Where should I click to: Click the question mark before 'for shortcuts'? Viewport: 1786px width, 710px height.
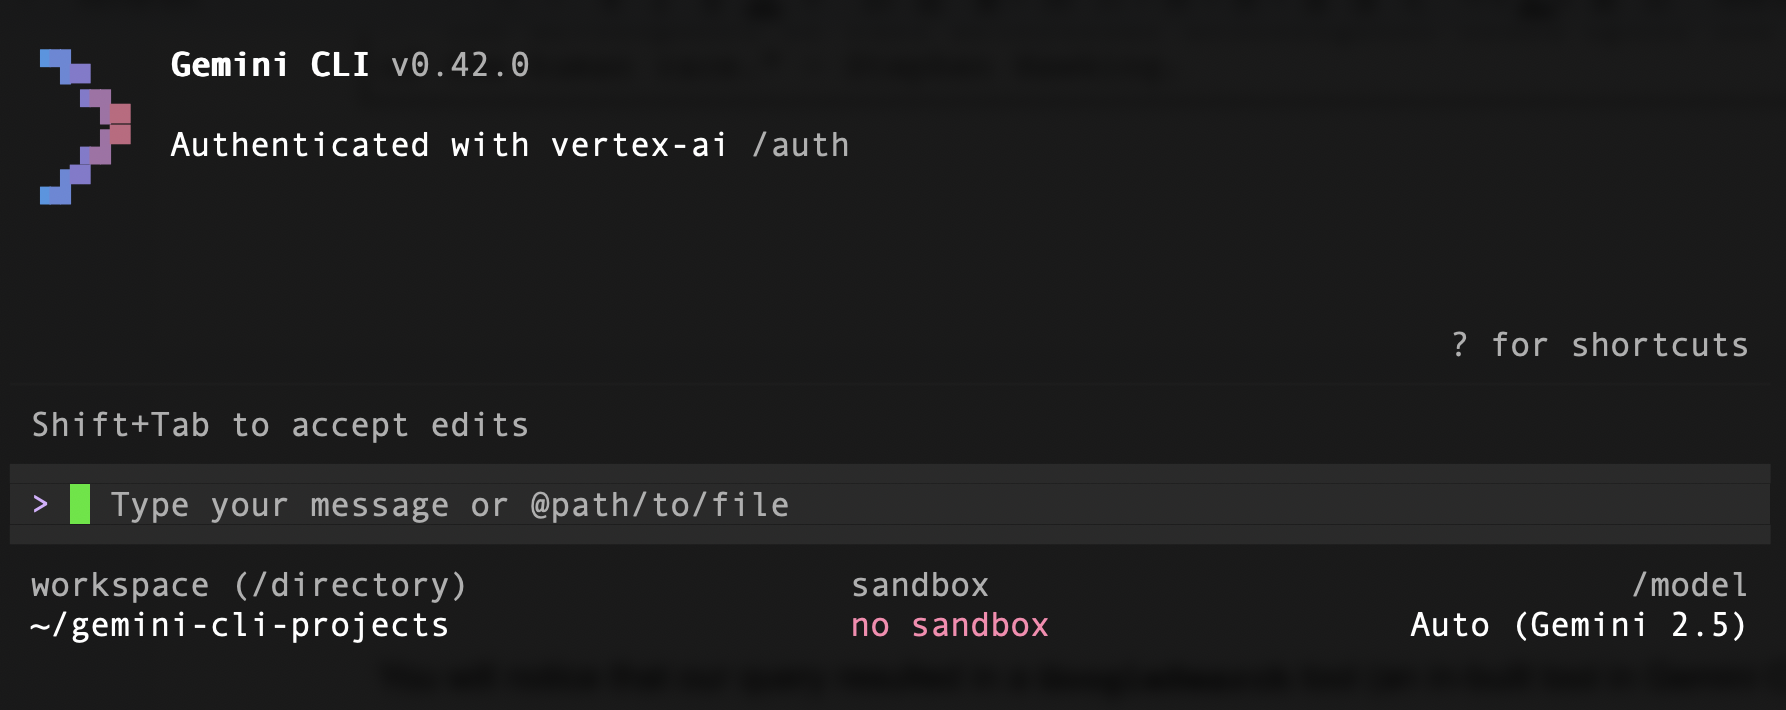(1460, 345)
